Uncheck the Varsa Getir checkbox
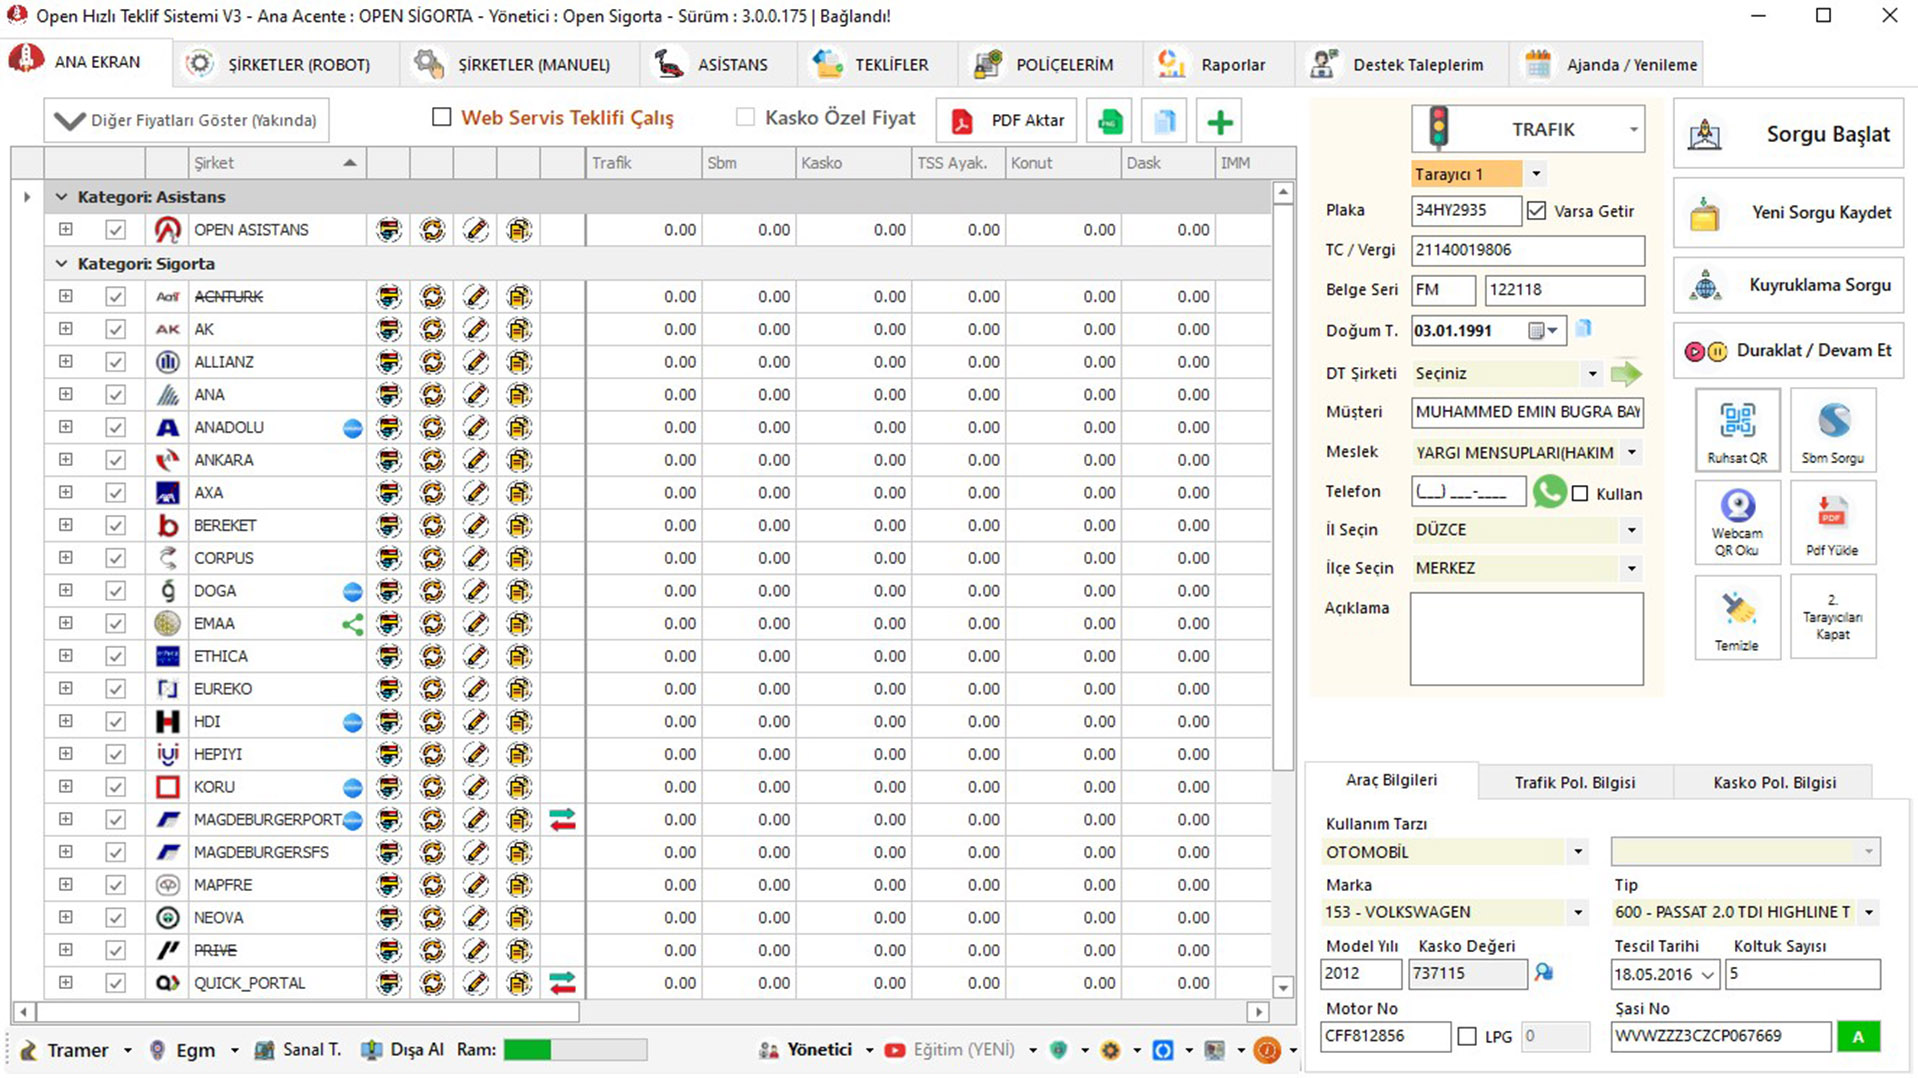 [x=1536, y=211]
